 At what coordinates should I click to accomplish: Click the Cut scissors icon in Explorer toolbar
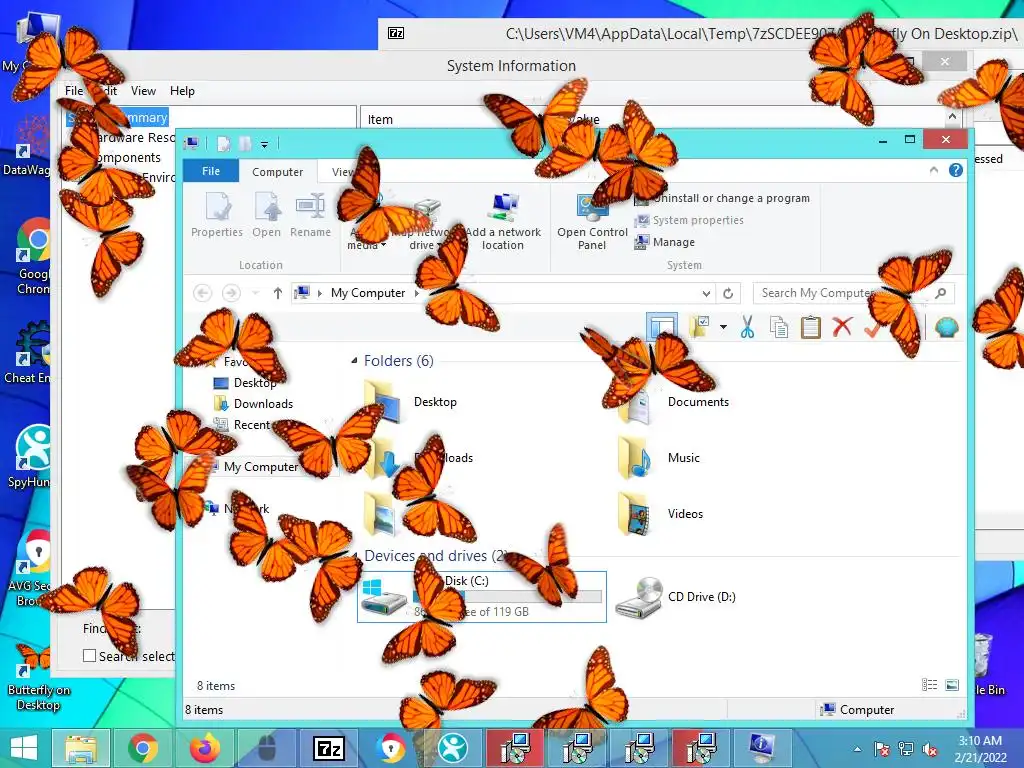(747, 327)
